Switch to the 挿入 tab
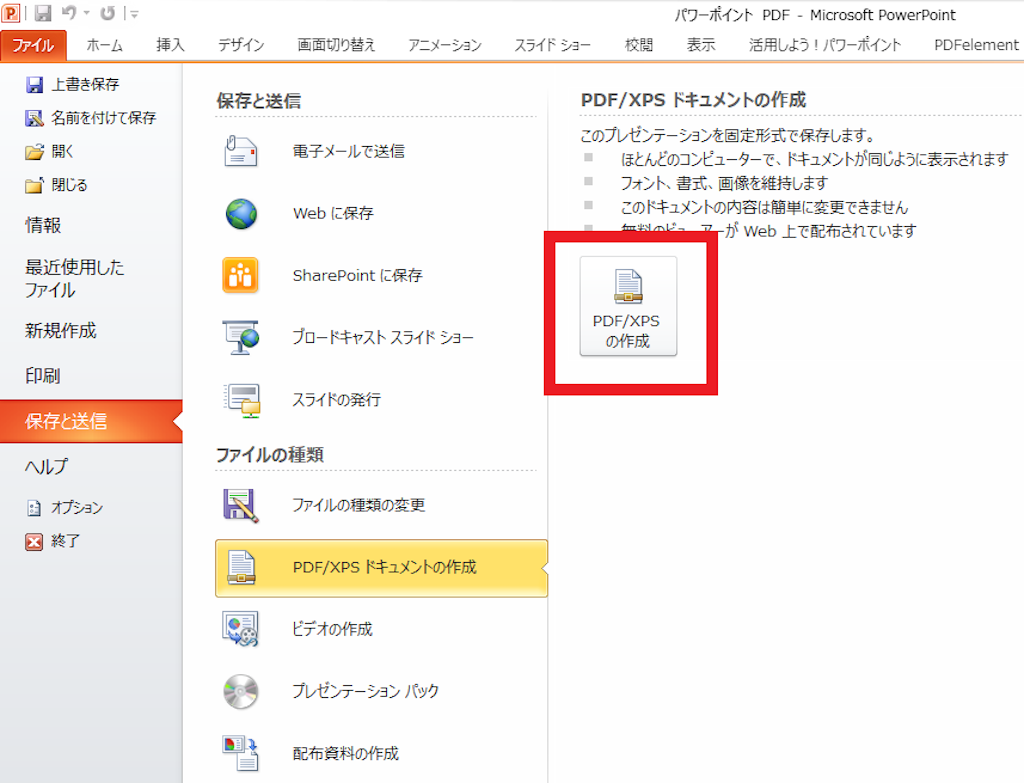 coord(170,45)
